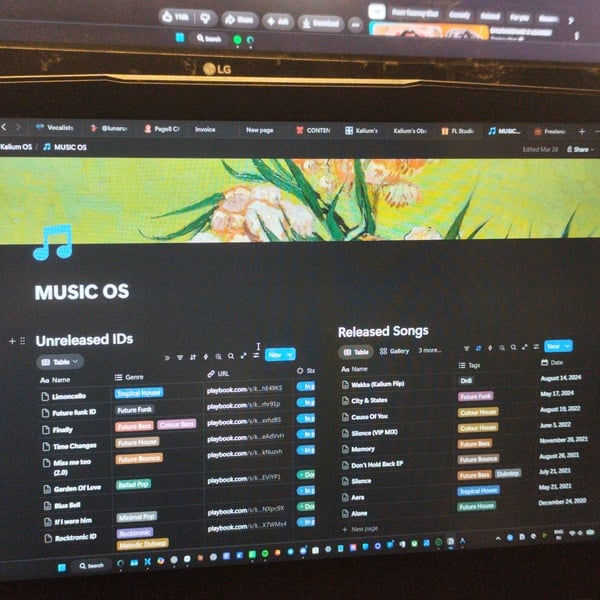Show hidden tray icons chevron

click(498, 538)
